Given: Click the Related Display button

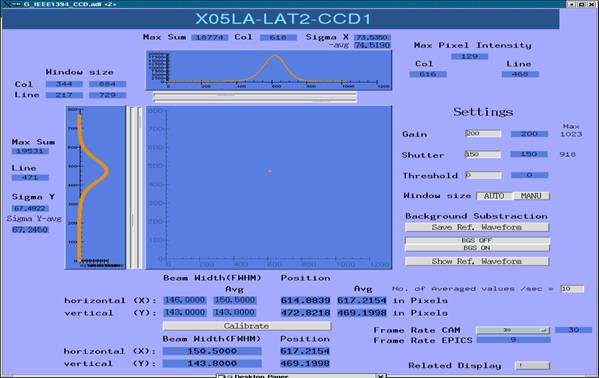Looking at the screenshot, I should click(x=533, y=365).
